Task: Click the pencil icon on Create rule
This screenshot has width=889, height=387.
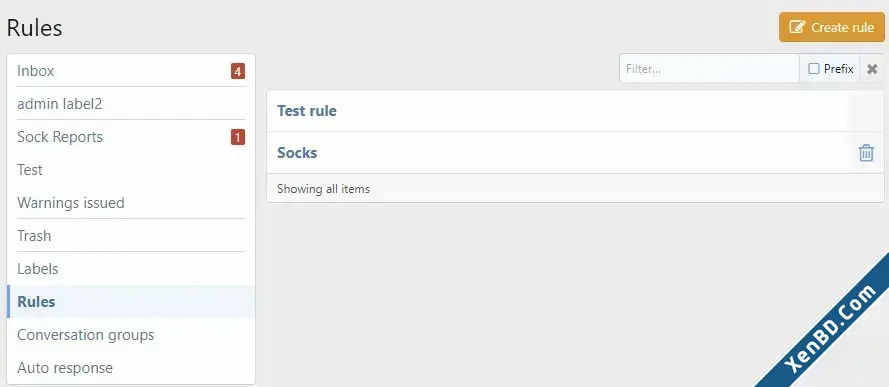Action: tap(797, 27)
